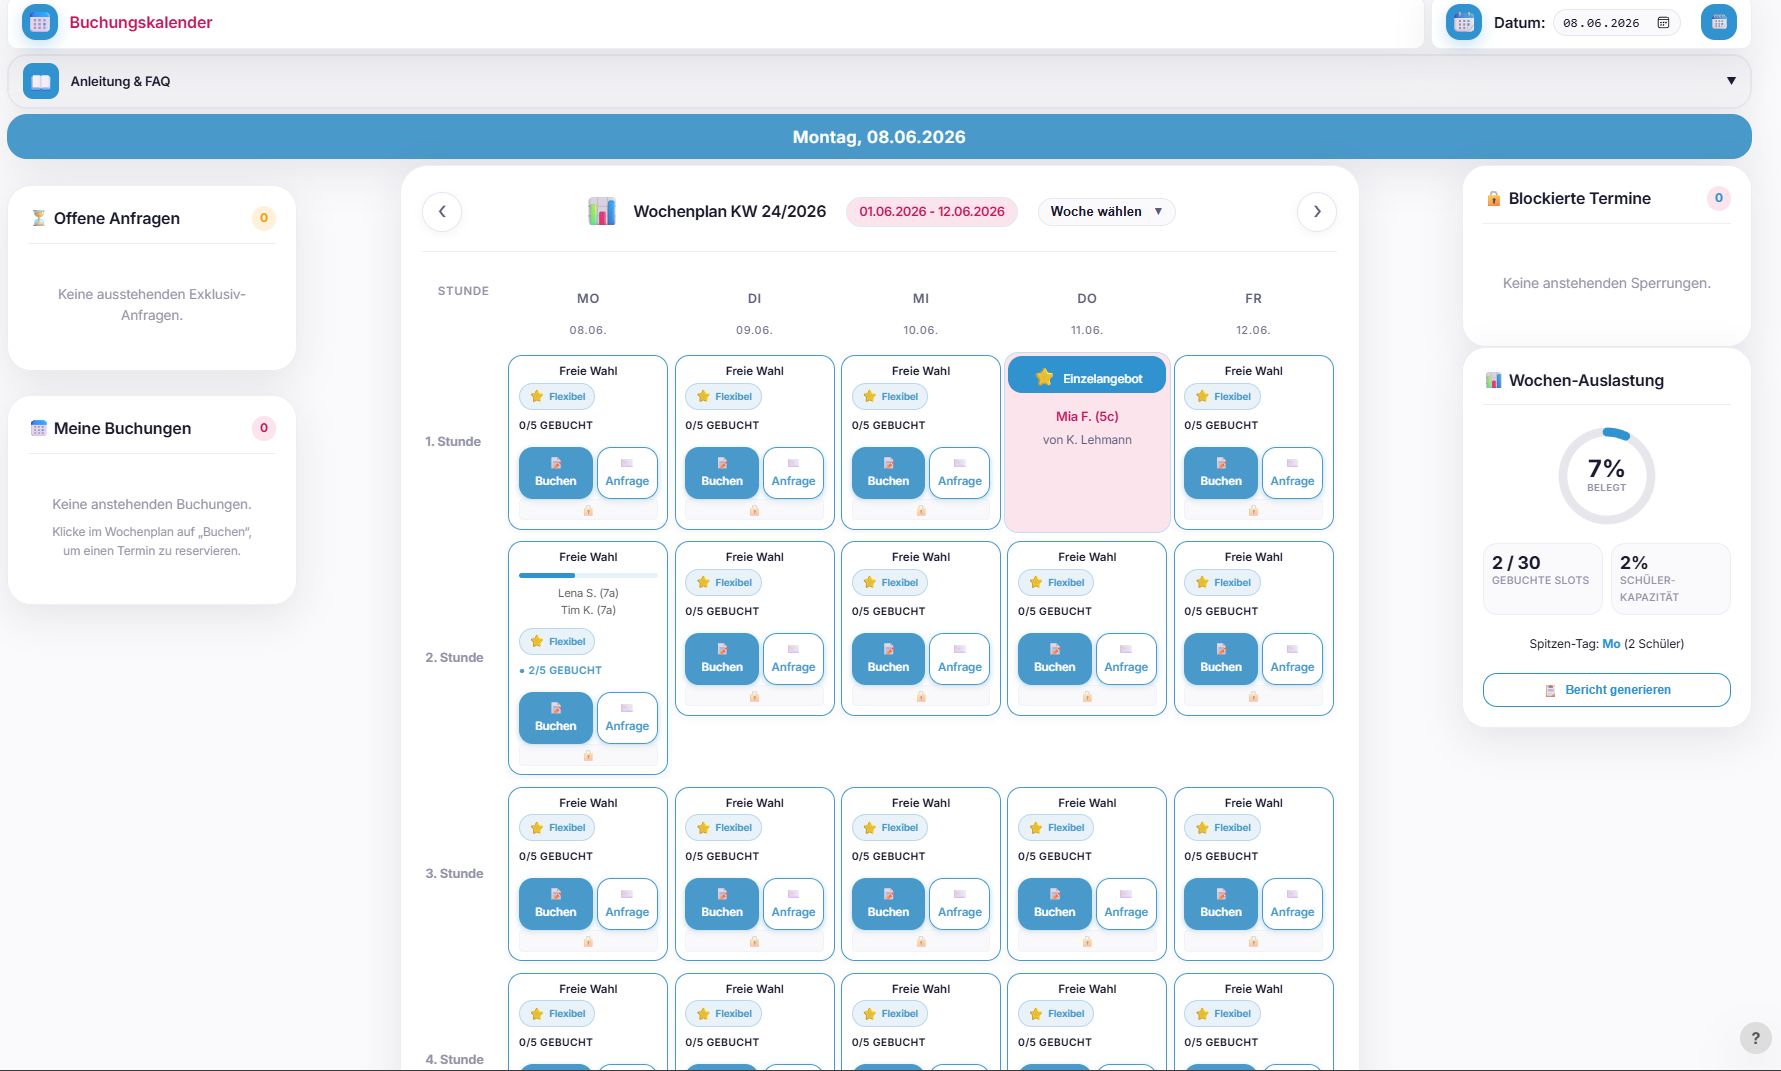Image resolution: width=1781 pixels, height=1071 pixels.
Task: Click the Datum input field 08.06.2026
Action: point(1616,23)
